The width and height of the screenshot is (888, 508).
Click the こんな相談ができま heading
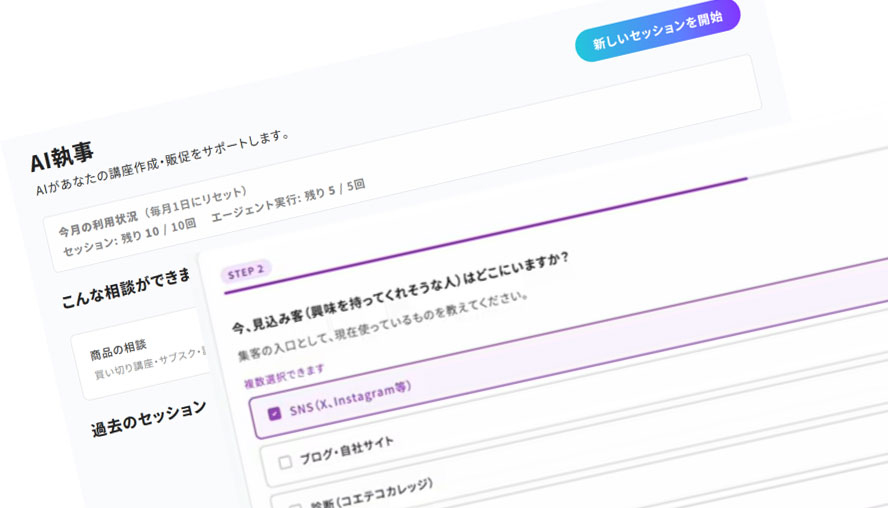click(126, 289)
